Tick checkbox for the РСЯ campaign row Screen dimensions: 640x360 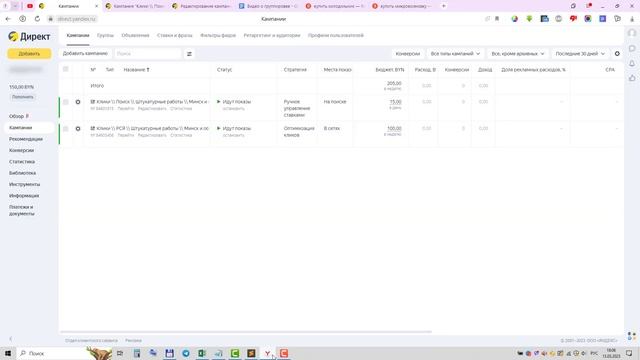click(66, 129)
